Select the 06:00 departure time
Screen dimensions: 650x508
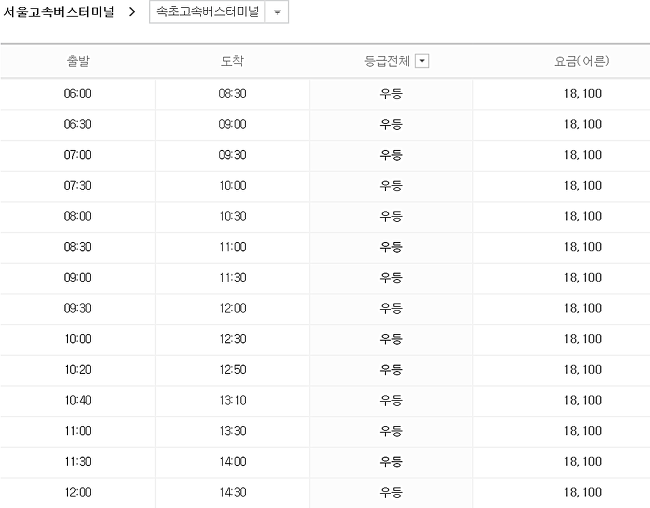[78, 93]
